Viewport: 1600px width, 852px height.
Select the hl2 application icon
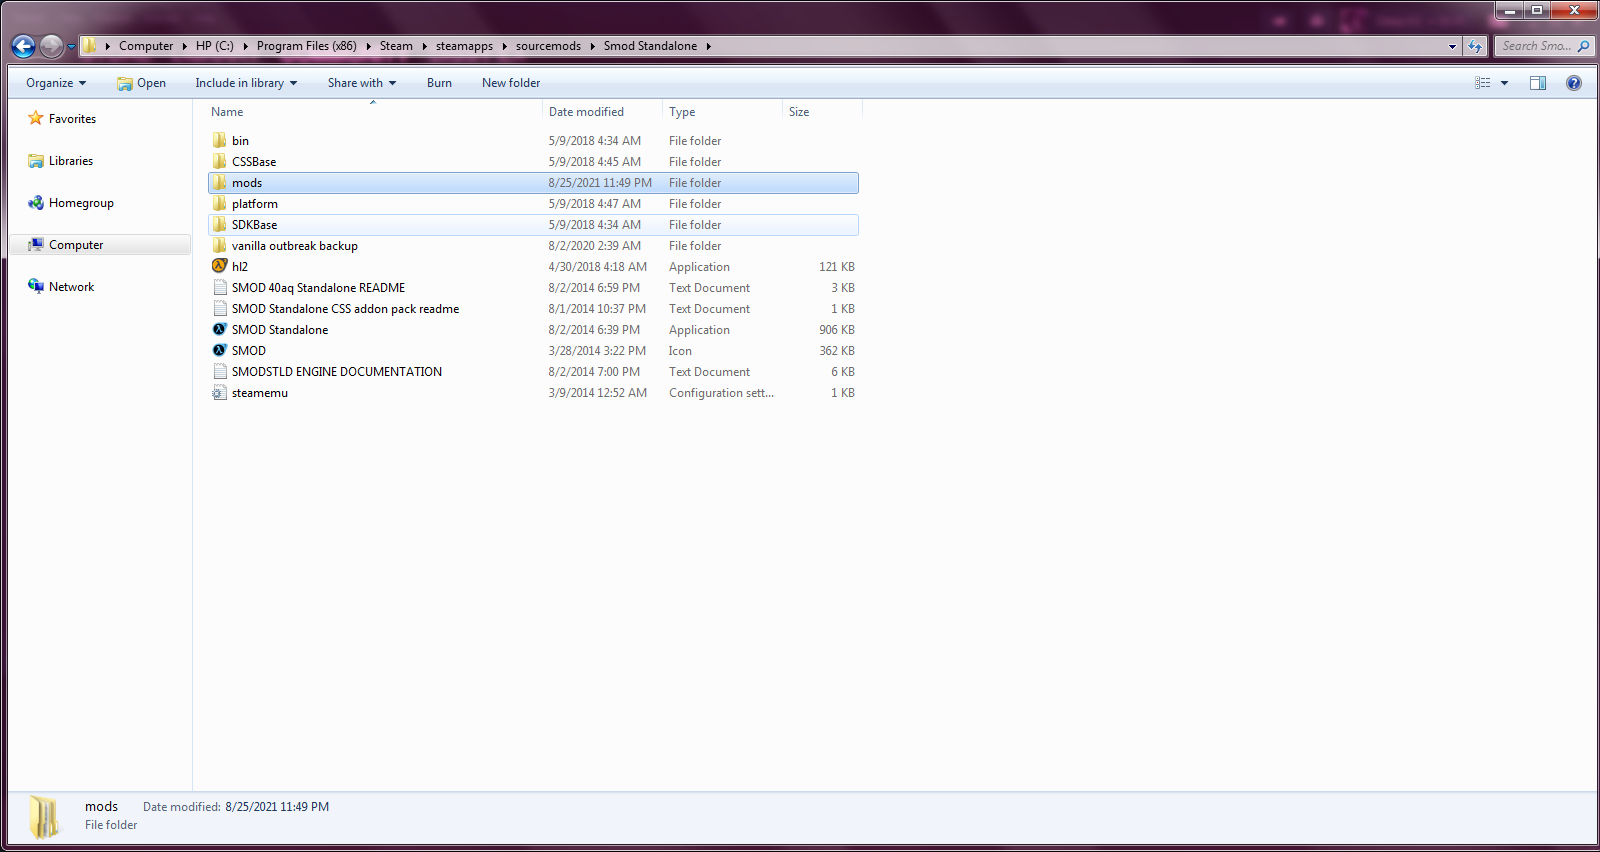click(220, 267)
